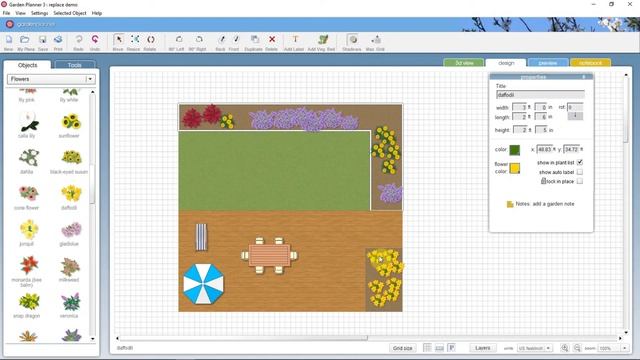
Task: Pick the daffodil object in list
Action: [71, 193]
